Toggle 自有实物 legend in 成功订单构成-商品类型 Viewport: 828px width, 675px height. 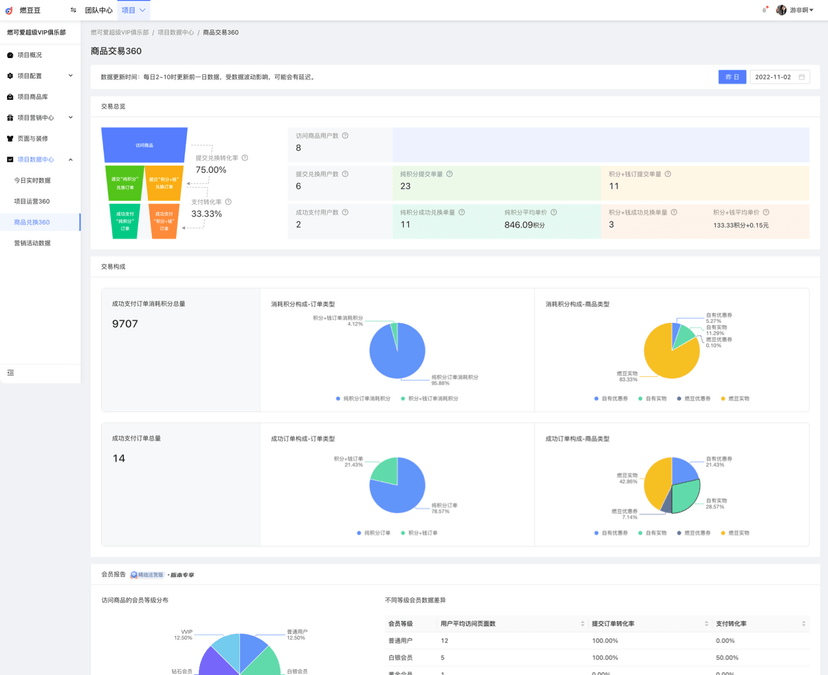pos(653,533)
